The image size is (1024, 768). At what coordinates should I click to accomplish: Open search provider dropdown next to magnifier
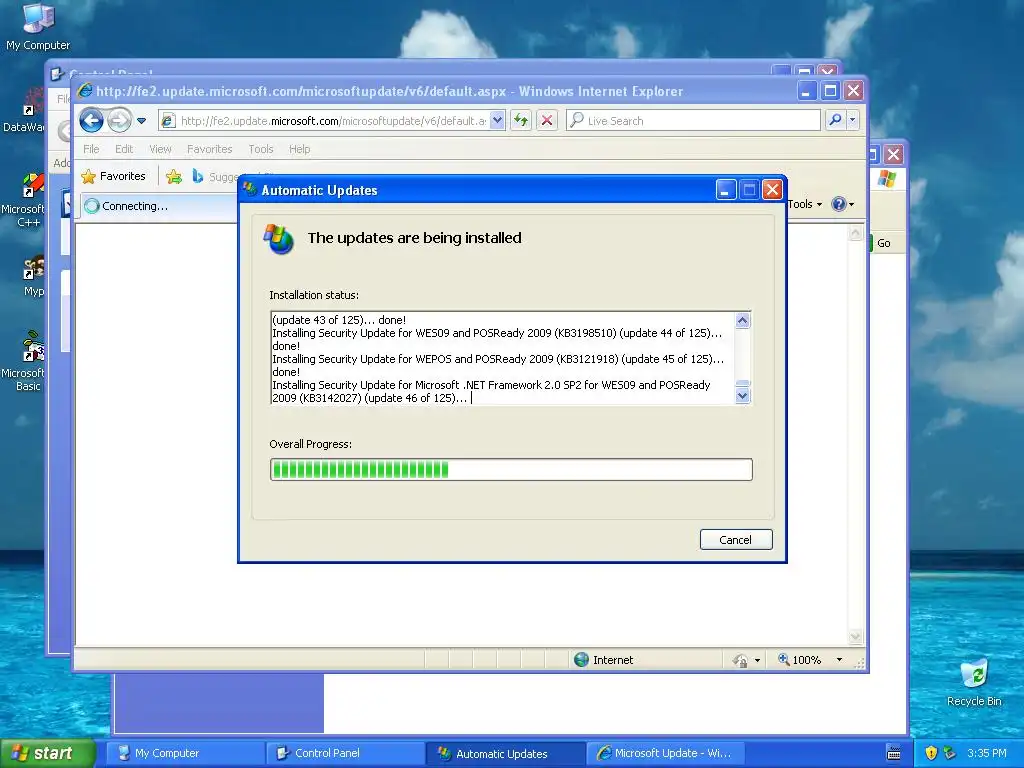pyautogui.click(x=852, y=120)
